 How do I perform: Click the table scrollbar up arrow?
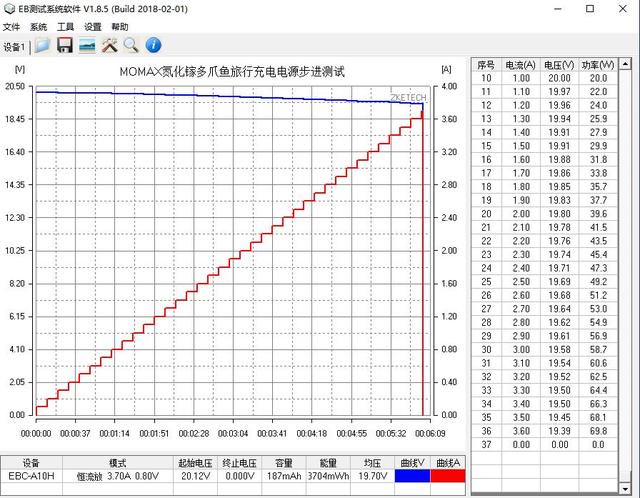(x=625, y=64)
